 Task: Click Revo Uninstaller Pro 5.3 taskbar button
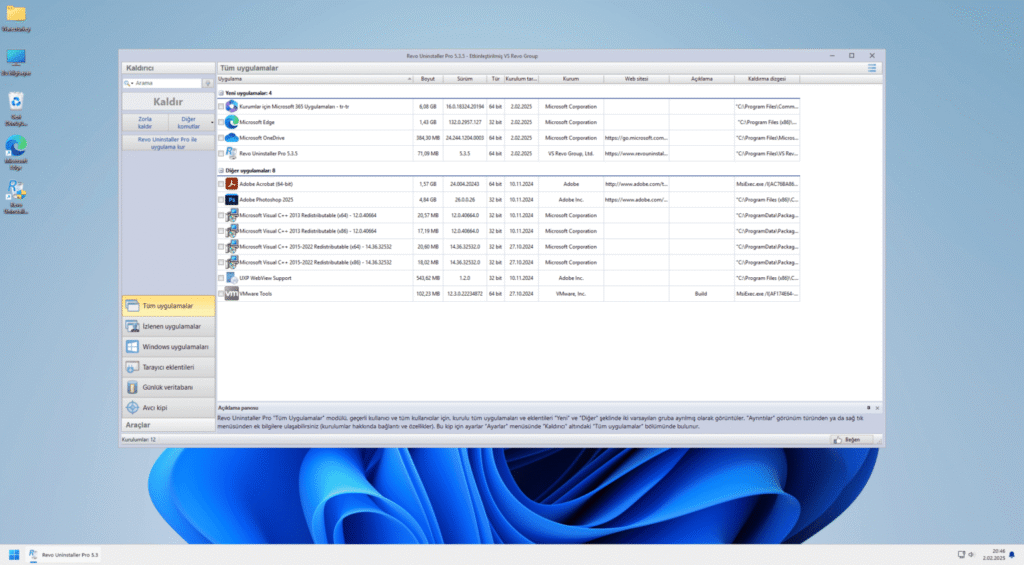[x=63, y=555]
